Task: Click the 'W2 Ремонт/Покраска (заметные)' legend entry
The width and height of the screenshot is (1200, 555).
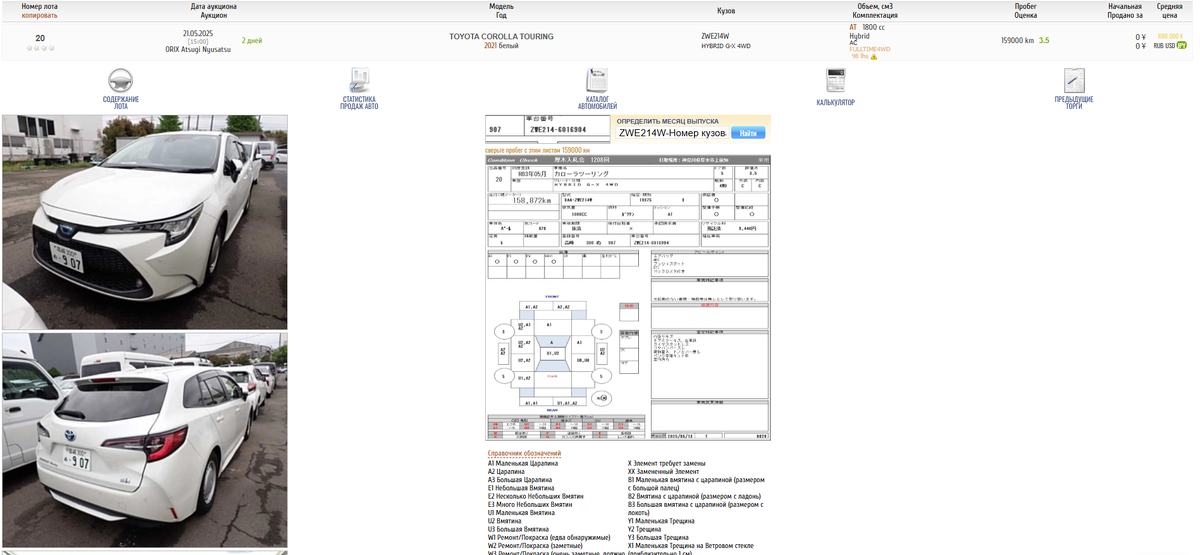Action: pyautogui.click(x=535, y=545)
